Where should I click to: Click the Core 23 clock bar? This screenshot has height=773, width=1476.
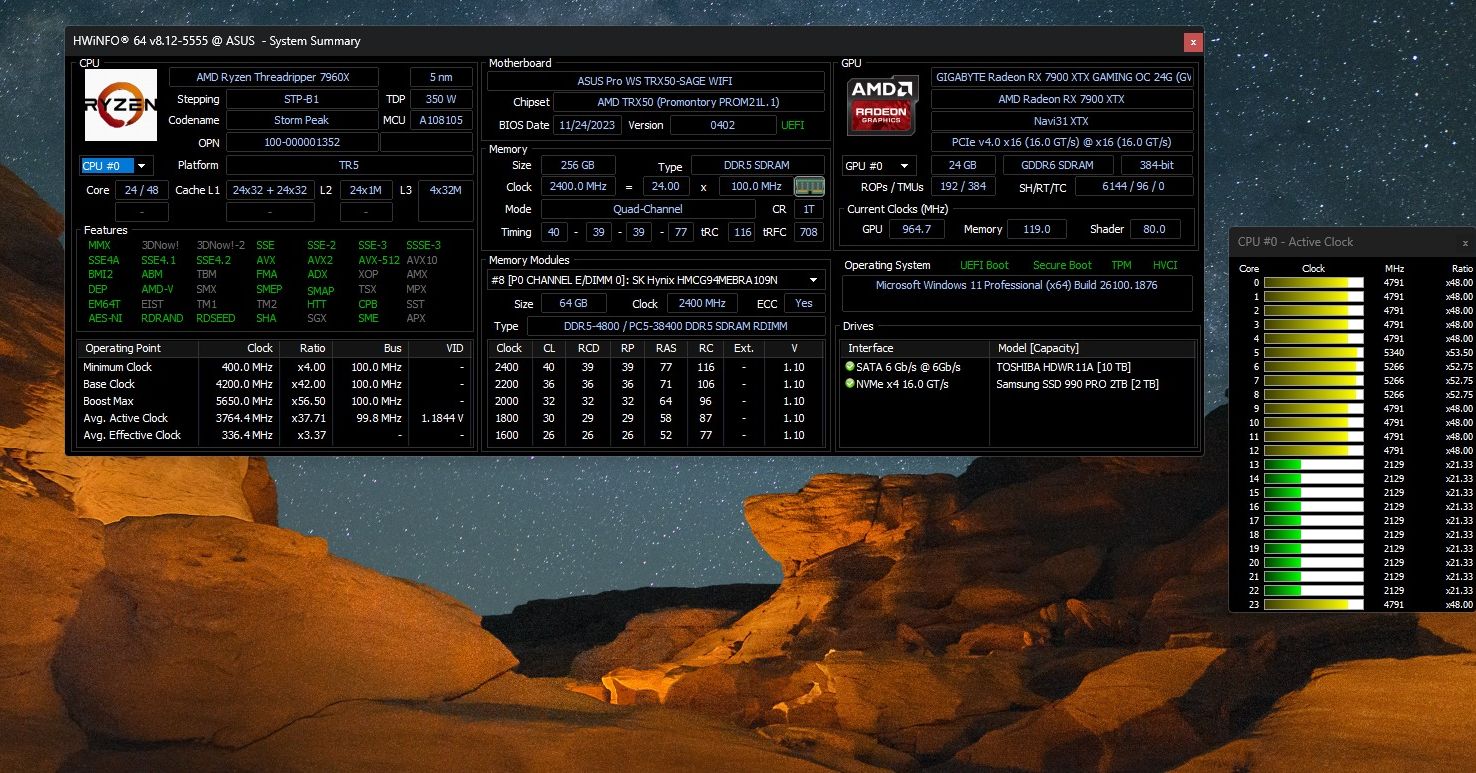click(x=1314, y=605)
